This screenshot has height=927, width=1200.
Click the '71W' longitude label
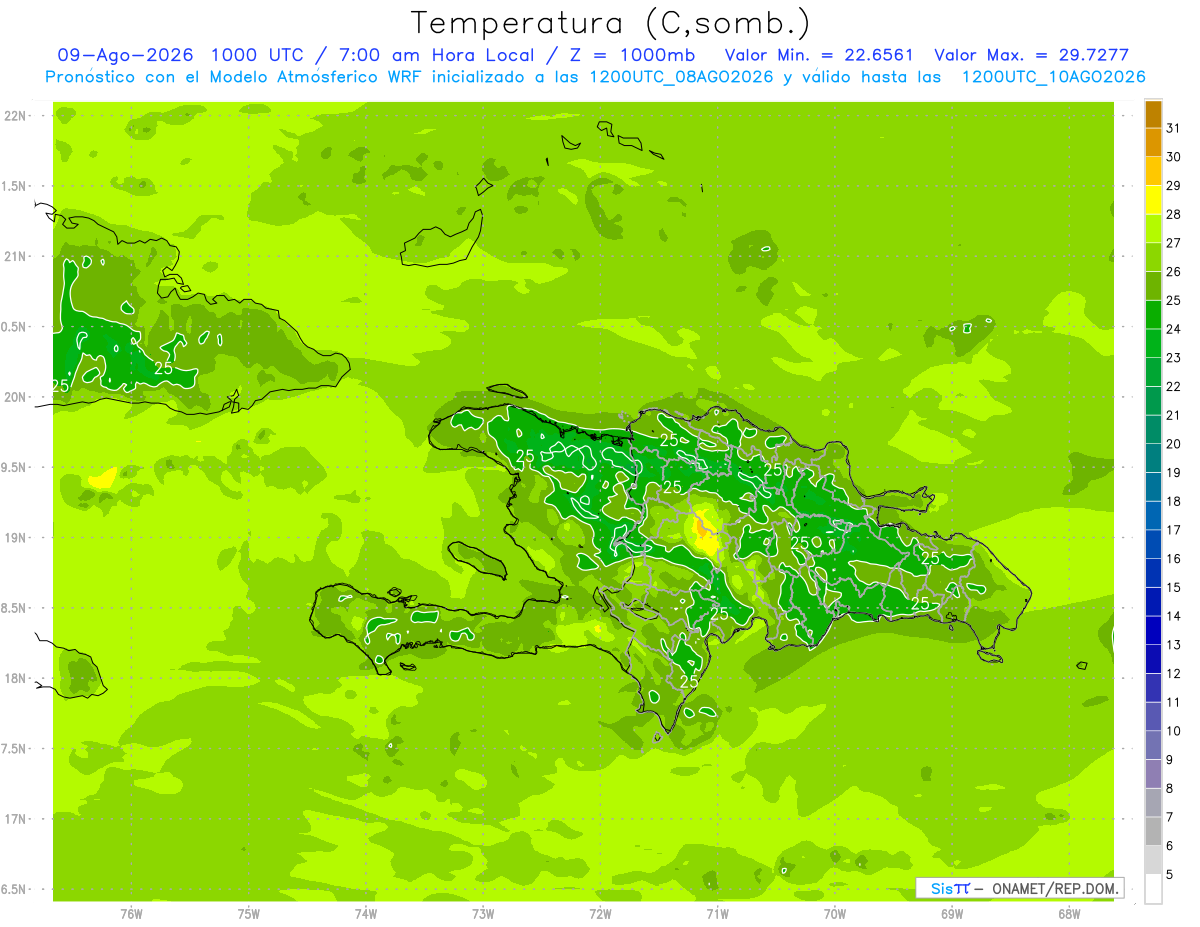pyautogui.click(x=717, y=913)
